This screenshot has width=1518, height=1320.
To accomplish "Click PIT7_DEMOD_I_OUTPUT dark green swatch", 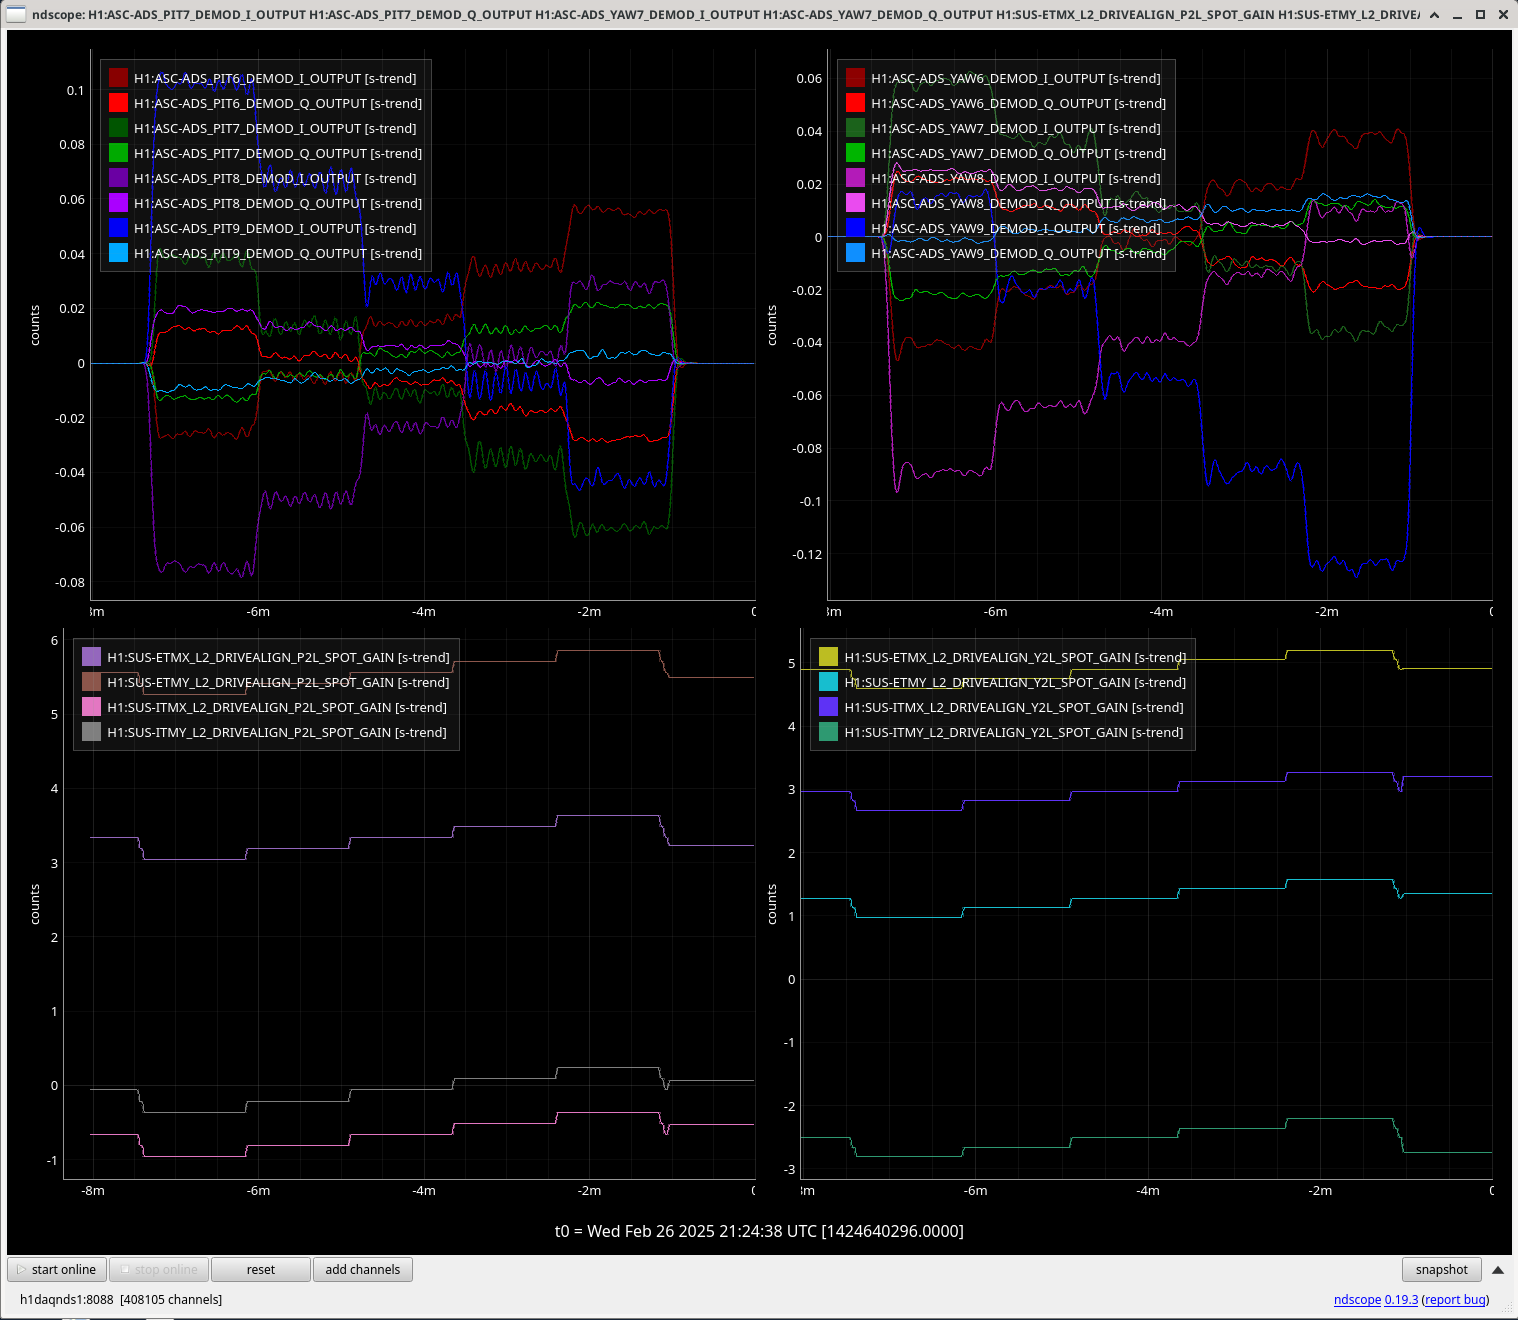I will (x=118, y=128).
